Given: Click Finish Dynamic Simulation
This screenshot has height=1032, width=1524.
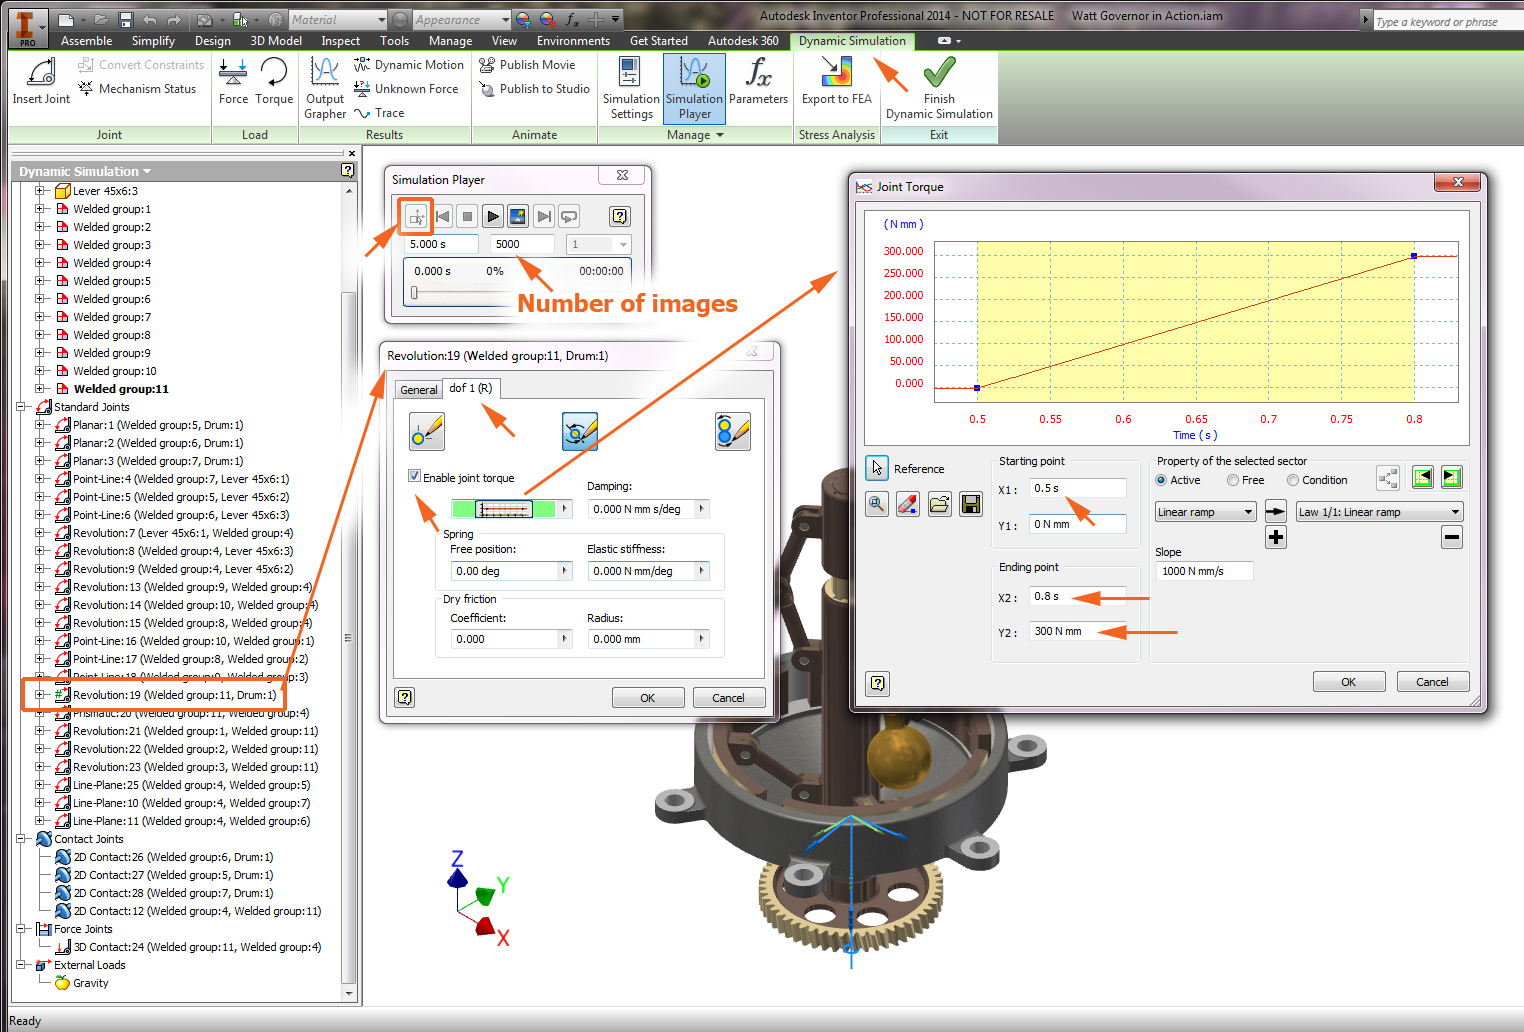Looking at the screenshot, I should point(939,88).
